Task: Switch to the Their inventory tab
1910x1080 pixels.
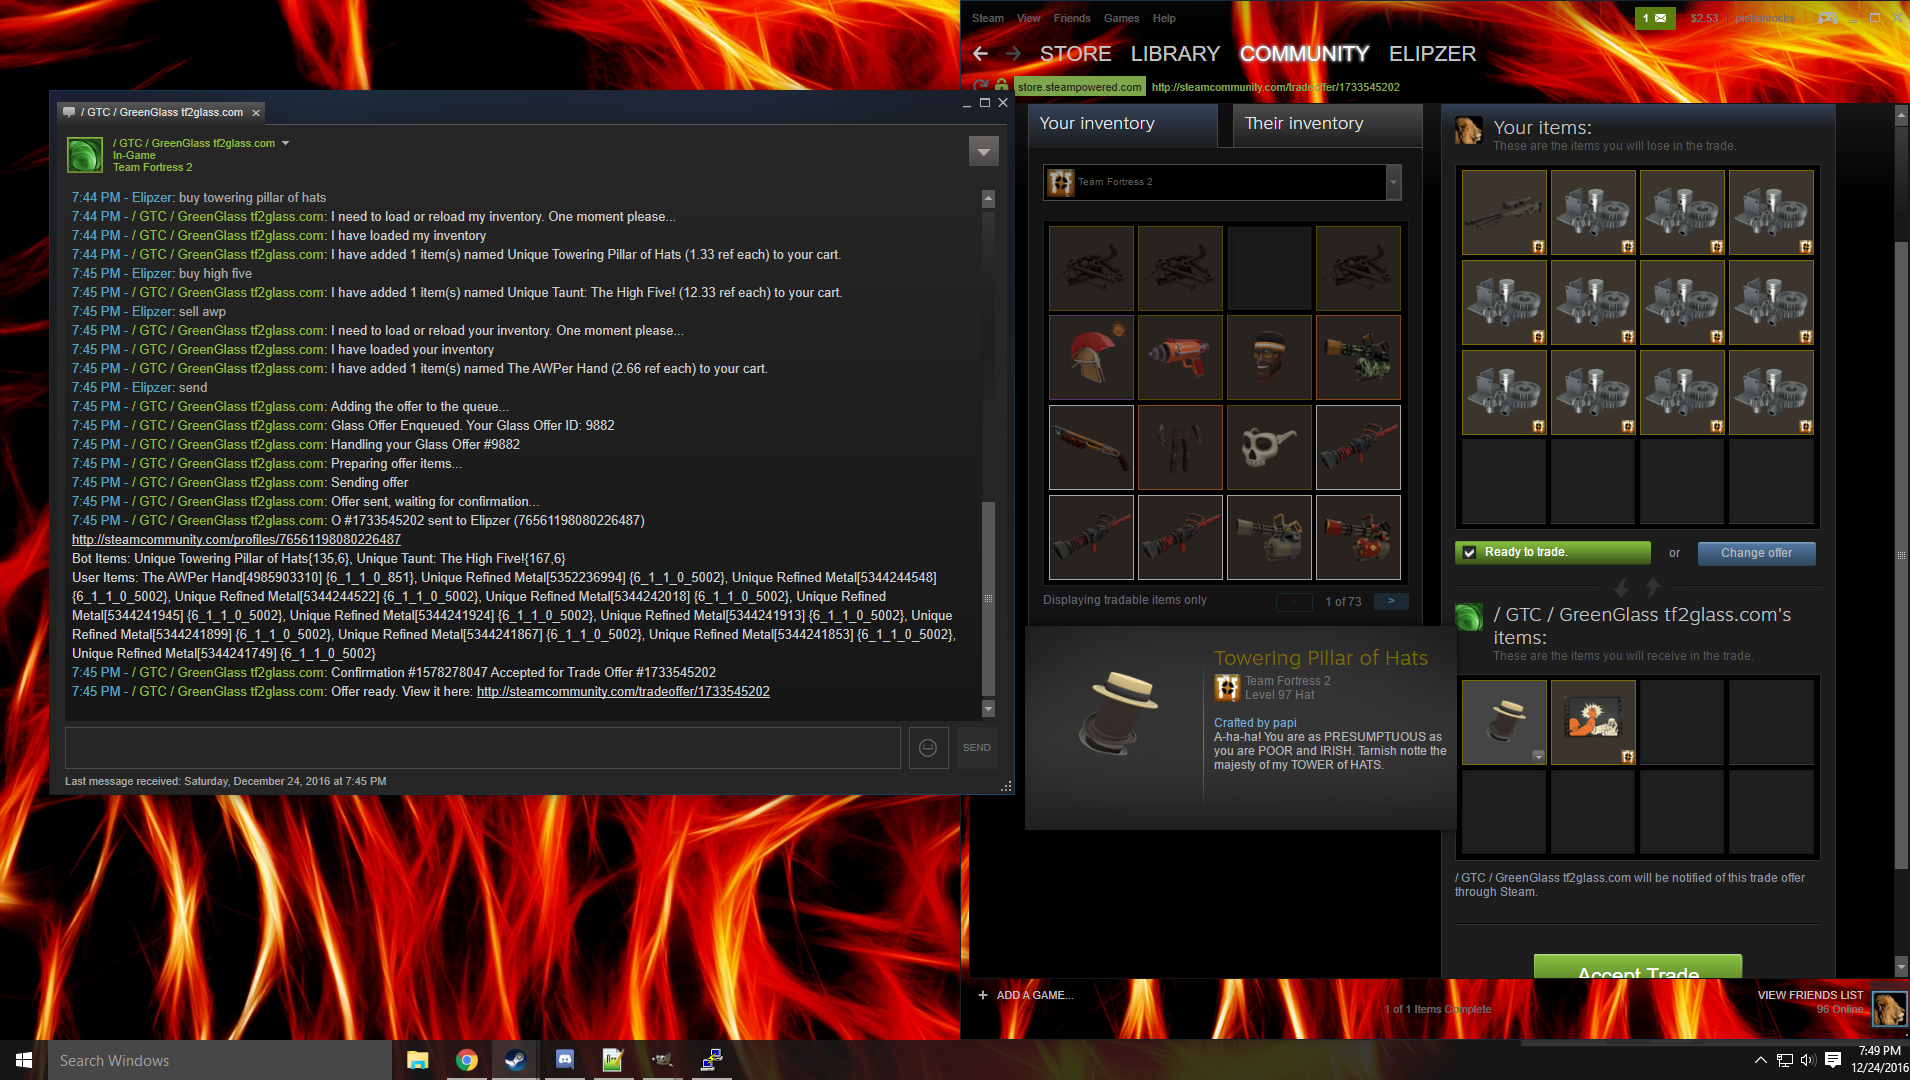Action: 1303,124
